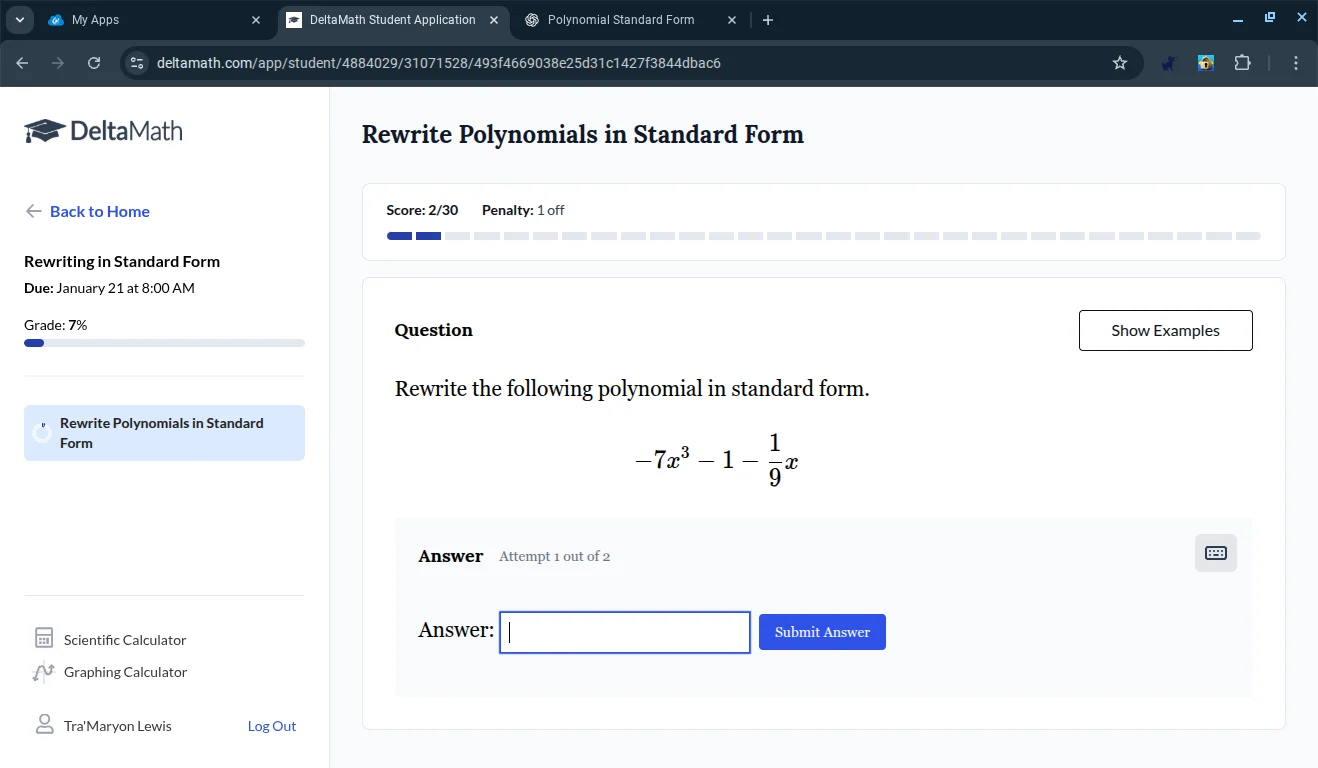Viewport: 1318px width, 768px height.
Task: Open the Scientific Calculator icon
Action: click(x=44, y=639)
